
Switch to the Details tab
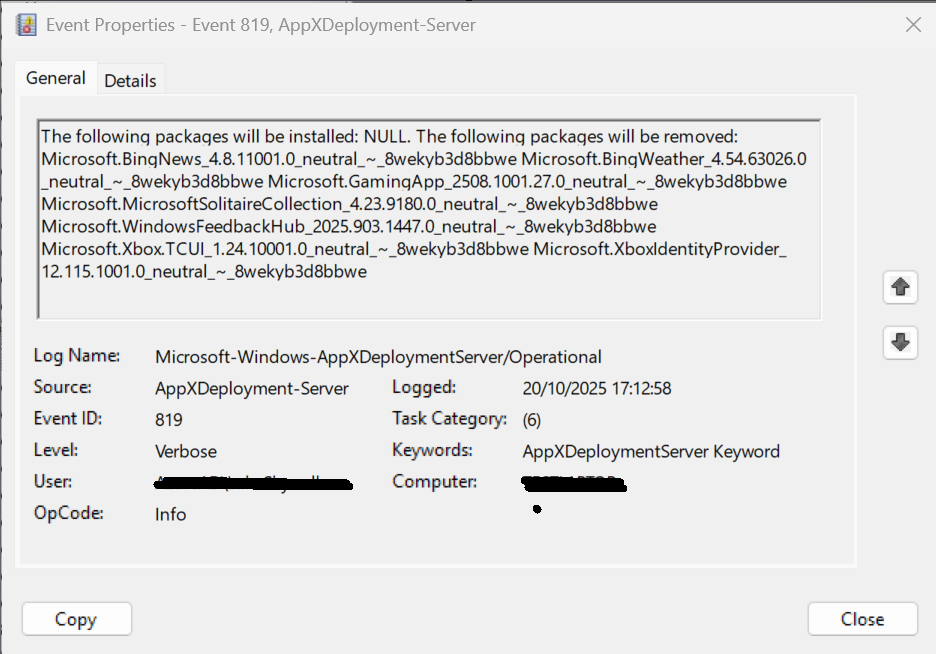click(130, 81)
